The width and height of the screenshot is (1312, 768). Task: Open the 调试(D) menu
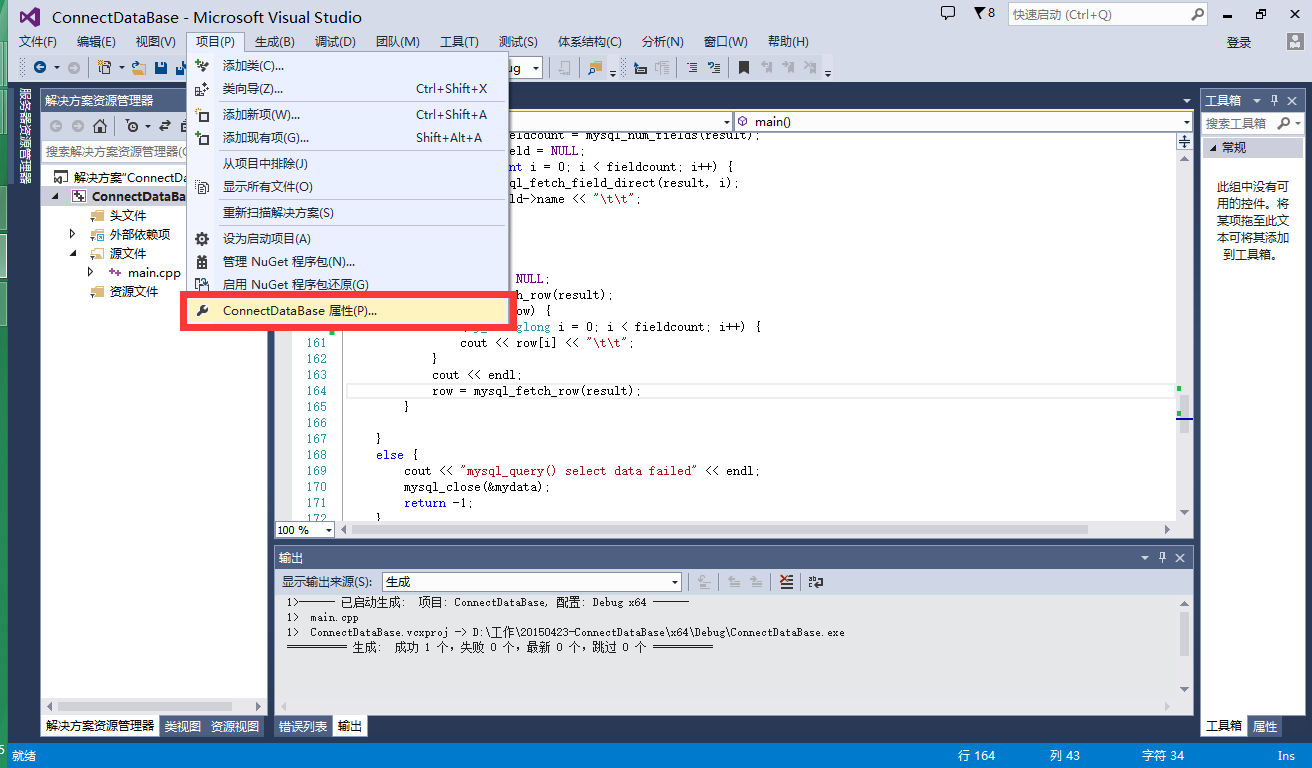(x=335, y=42)
